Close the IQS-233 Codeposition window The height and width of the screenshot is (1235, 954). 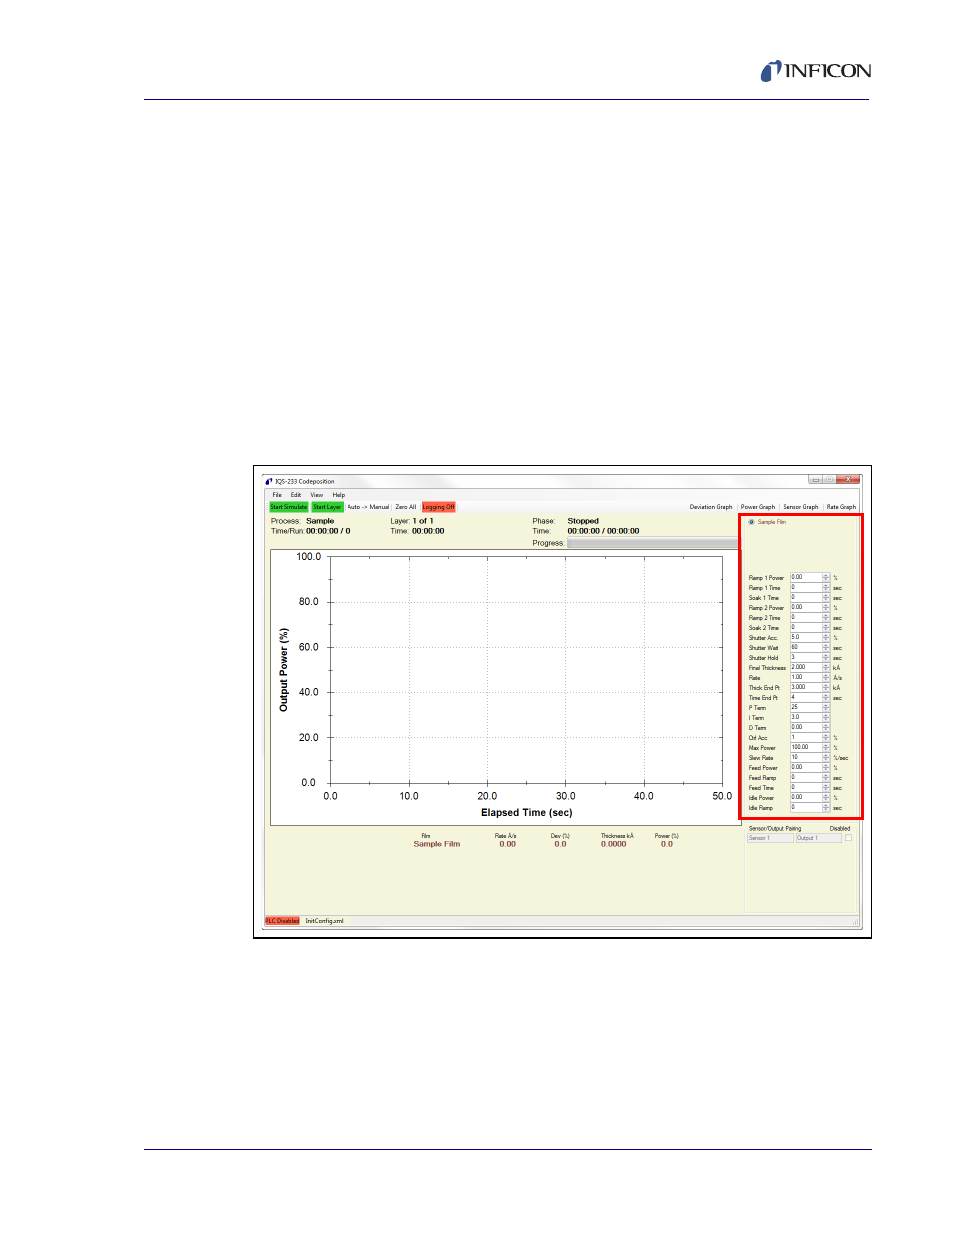849,479
